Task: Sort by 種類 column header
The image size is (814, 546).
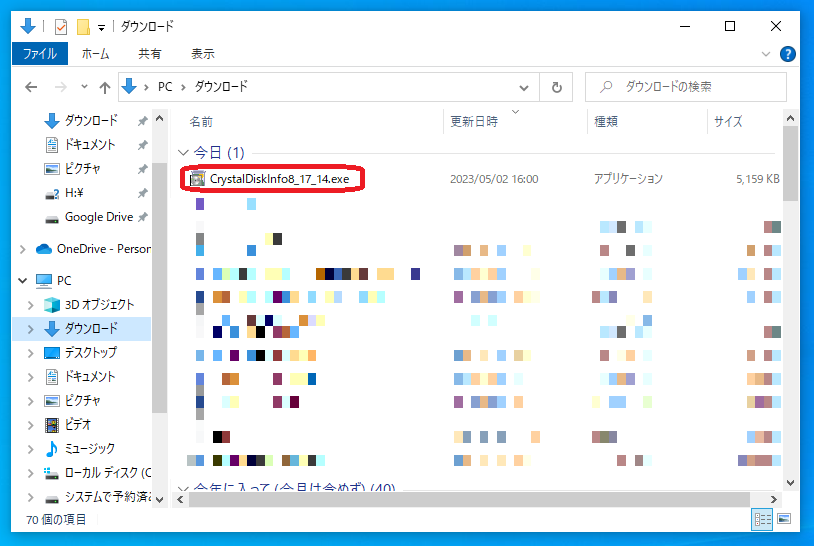Action: pos(606,122)
